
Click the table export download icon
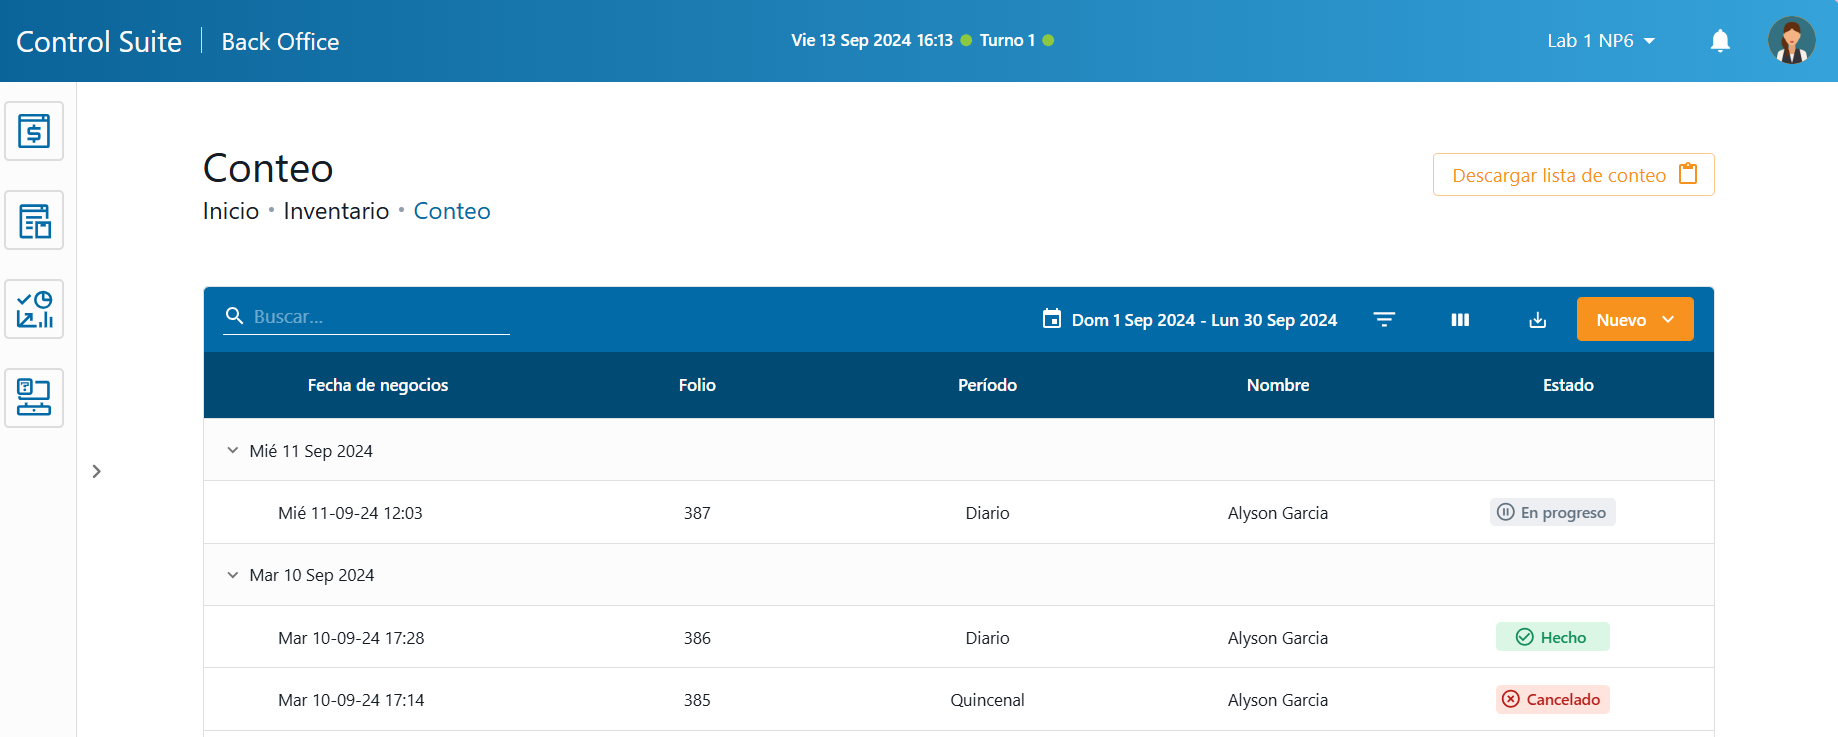coord(1538,320)
